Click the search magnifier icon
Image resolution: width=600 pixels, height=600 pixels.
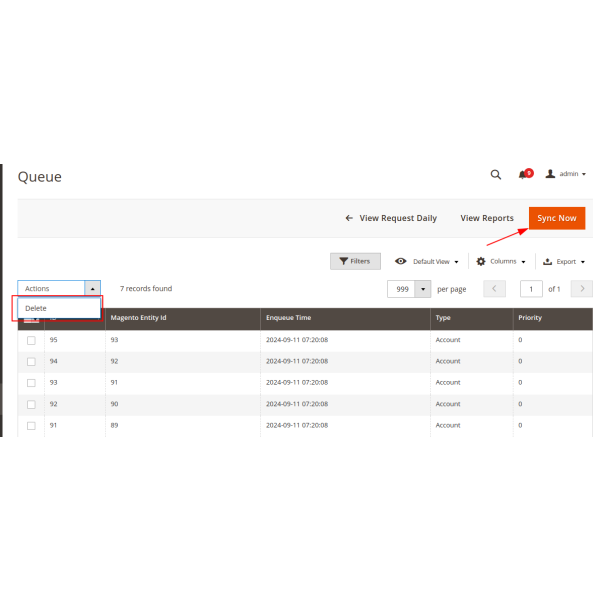tap(496, 174)
